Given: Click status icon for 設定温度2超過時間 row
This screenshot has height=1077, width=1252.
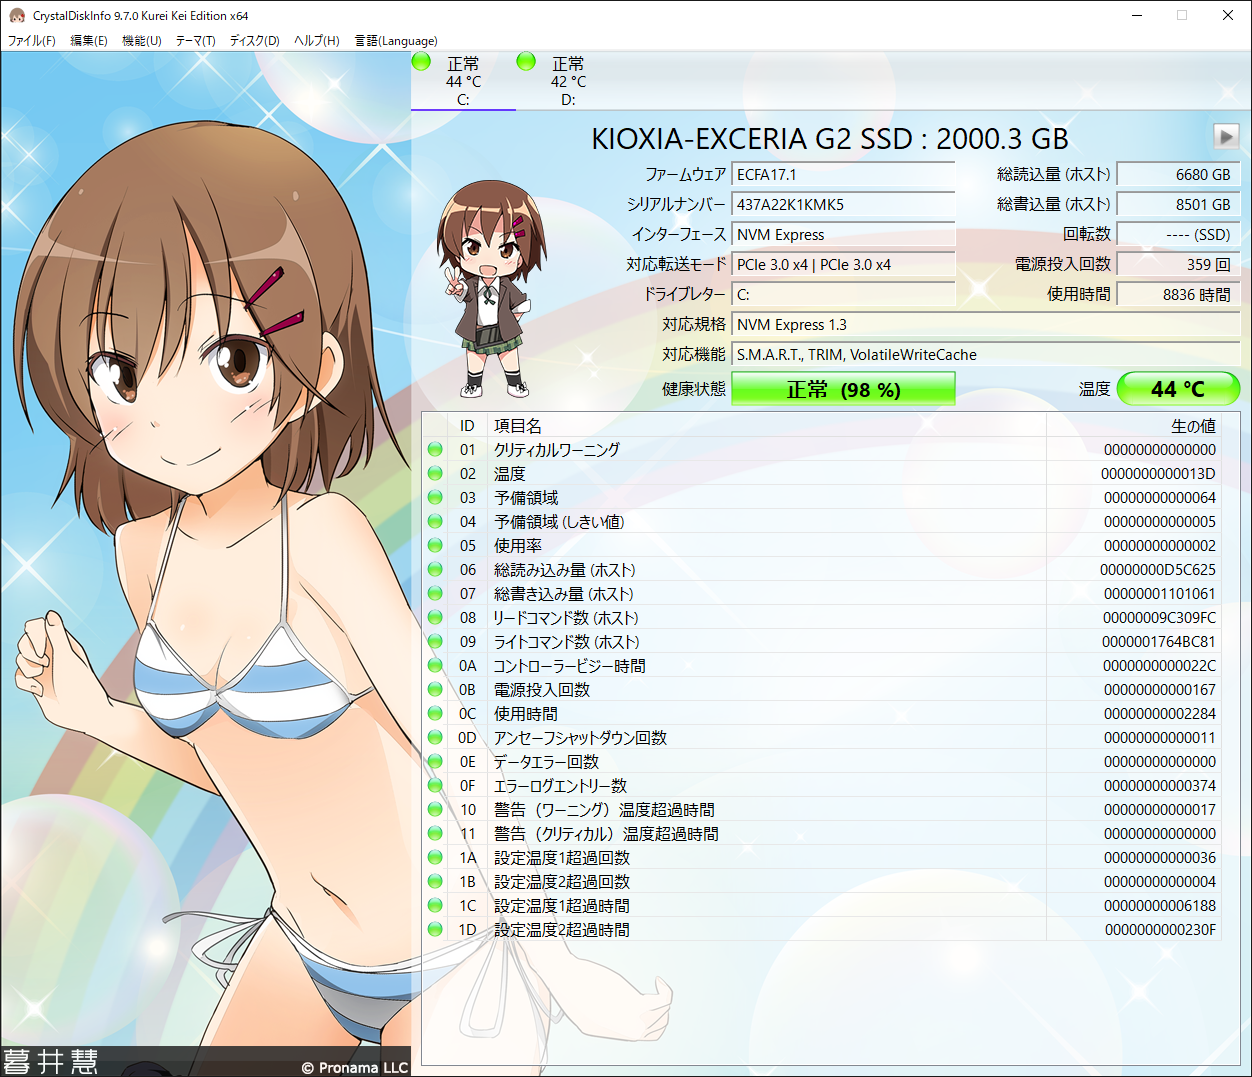Looking at the screenshot, I should (435, 929).
